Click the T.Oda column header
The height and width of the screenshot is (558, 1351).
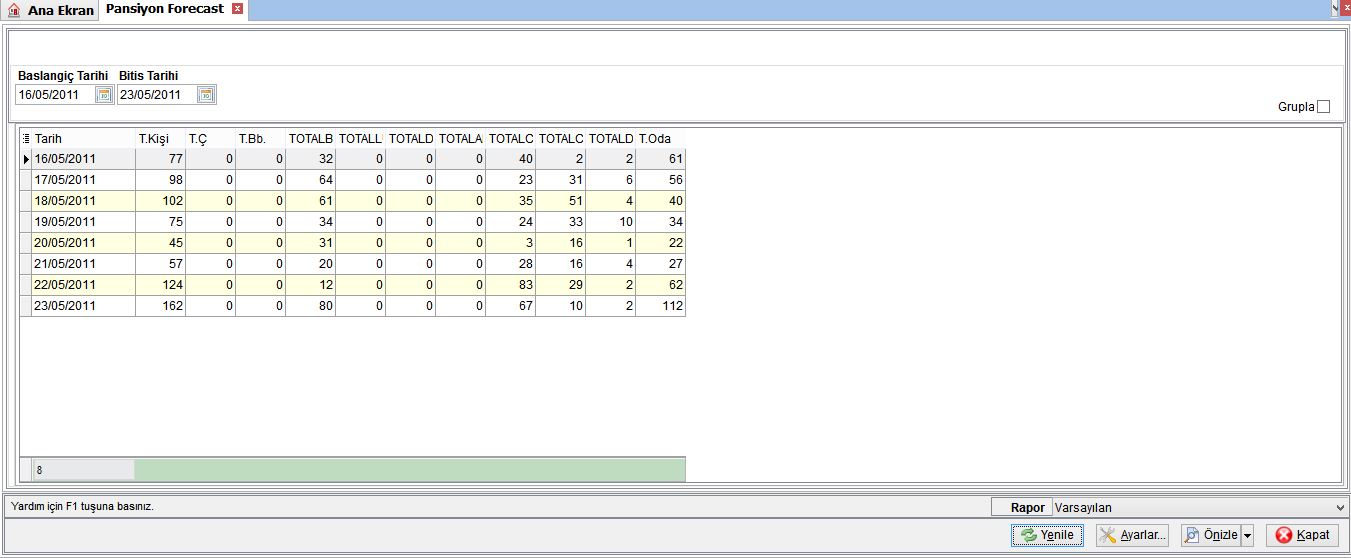click(660, 139)
